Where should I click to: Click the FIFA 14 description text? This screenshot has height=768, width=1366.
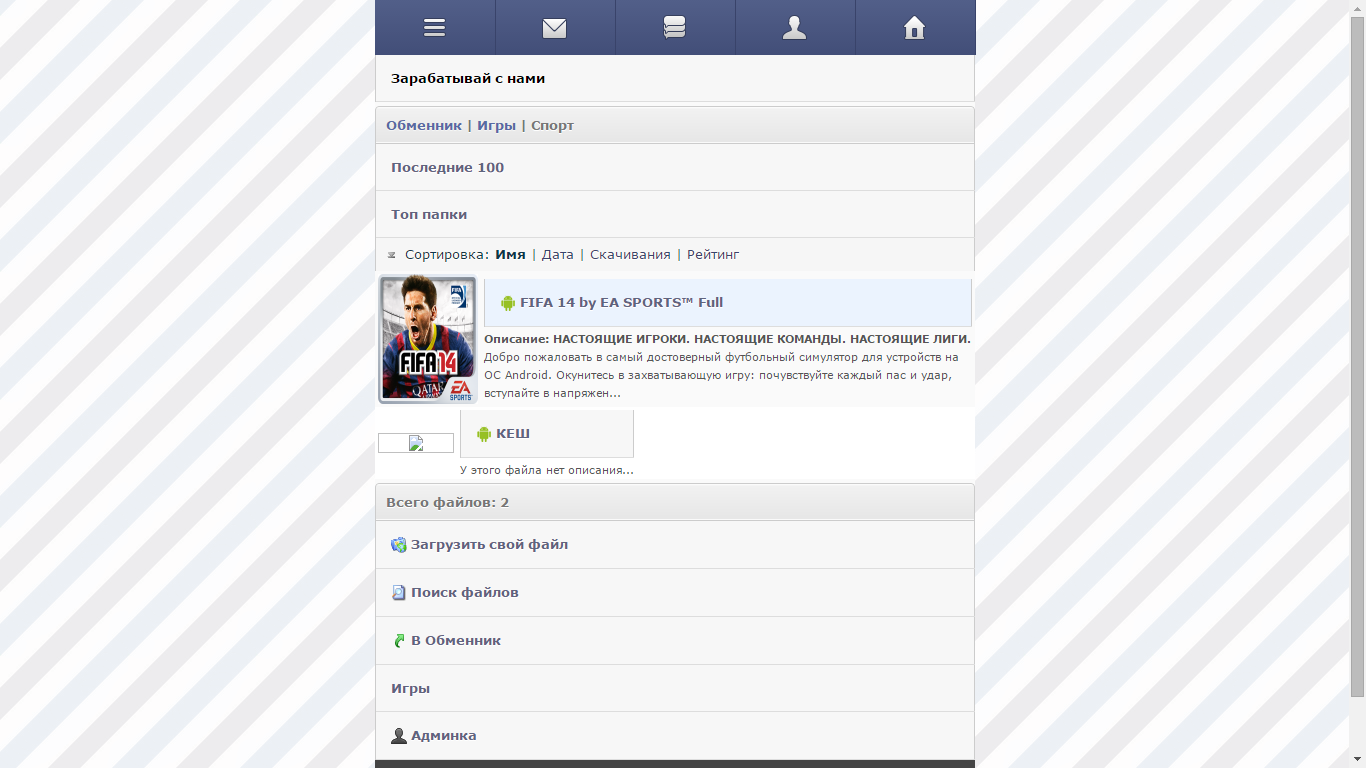pos(727,366)
